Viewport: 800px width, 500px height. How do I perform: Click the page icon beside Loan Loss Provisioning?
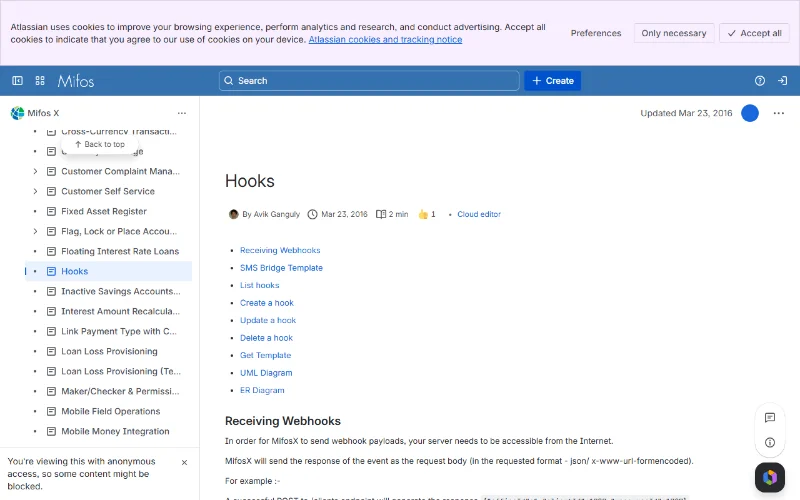(x=51, y=352)
